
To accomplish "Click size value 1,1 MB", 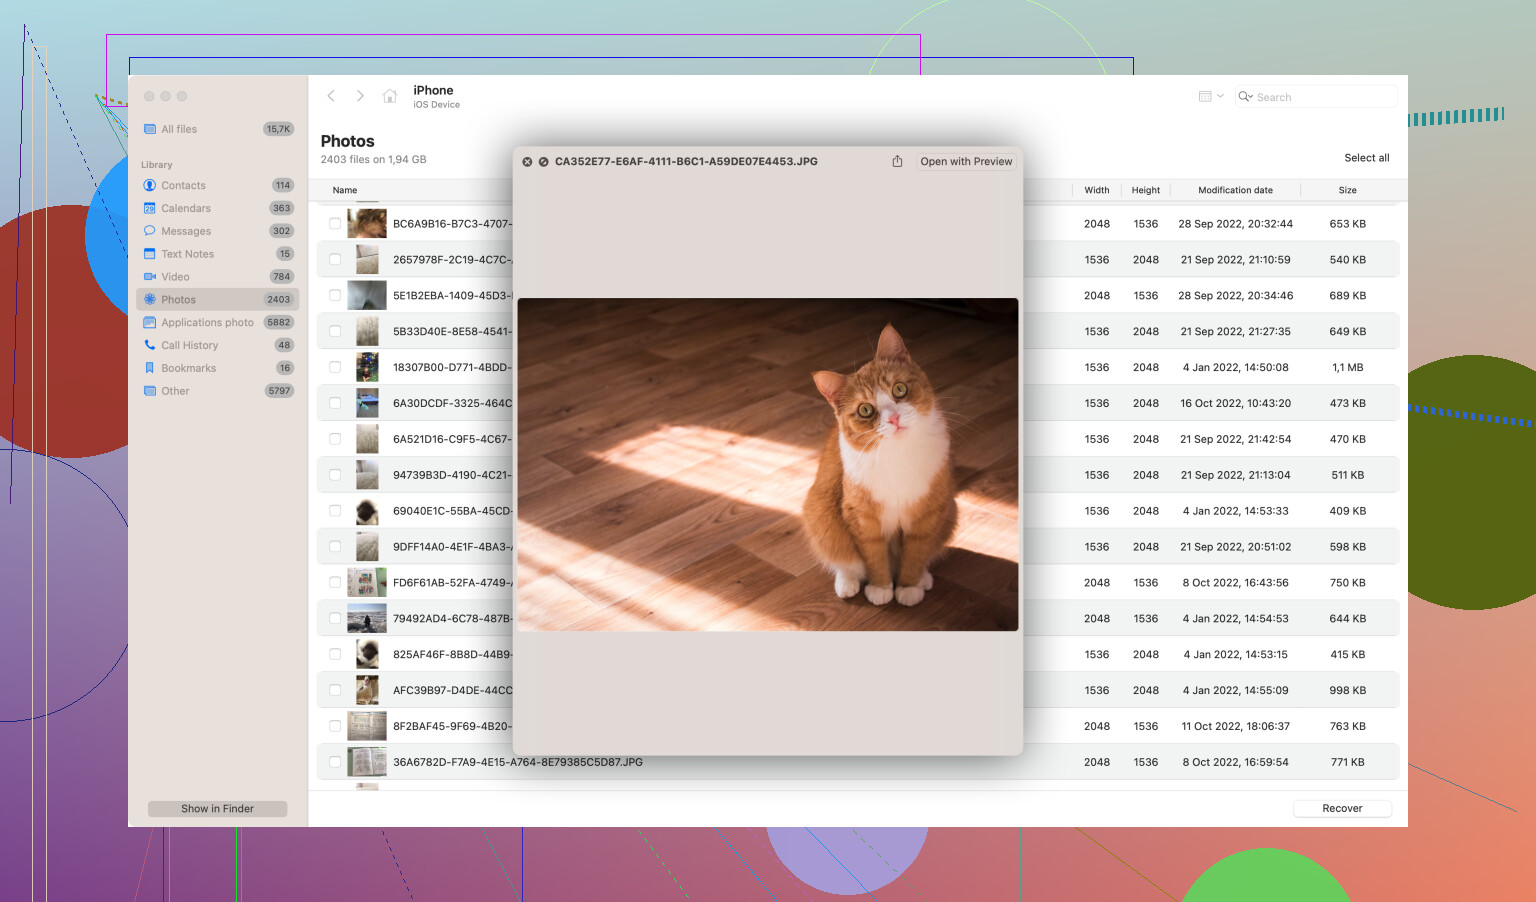I will click(1348, 367).
